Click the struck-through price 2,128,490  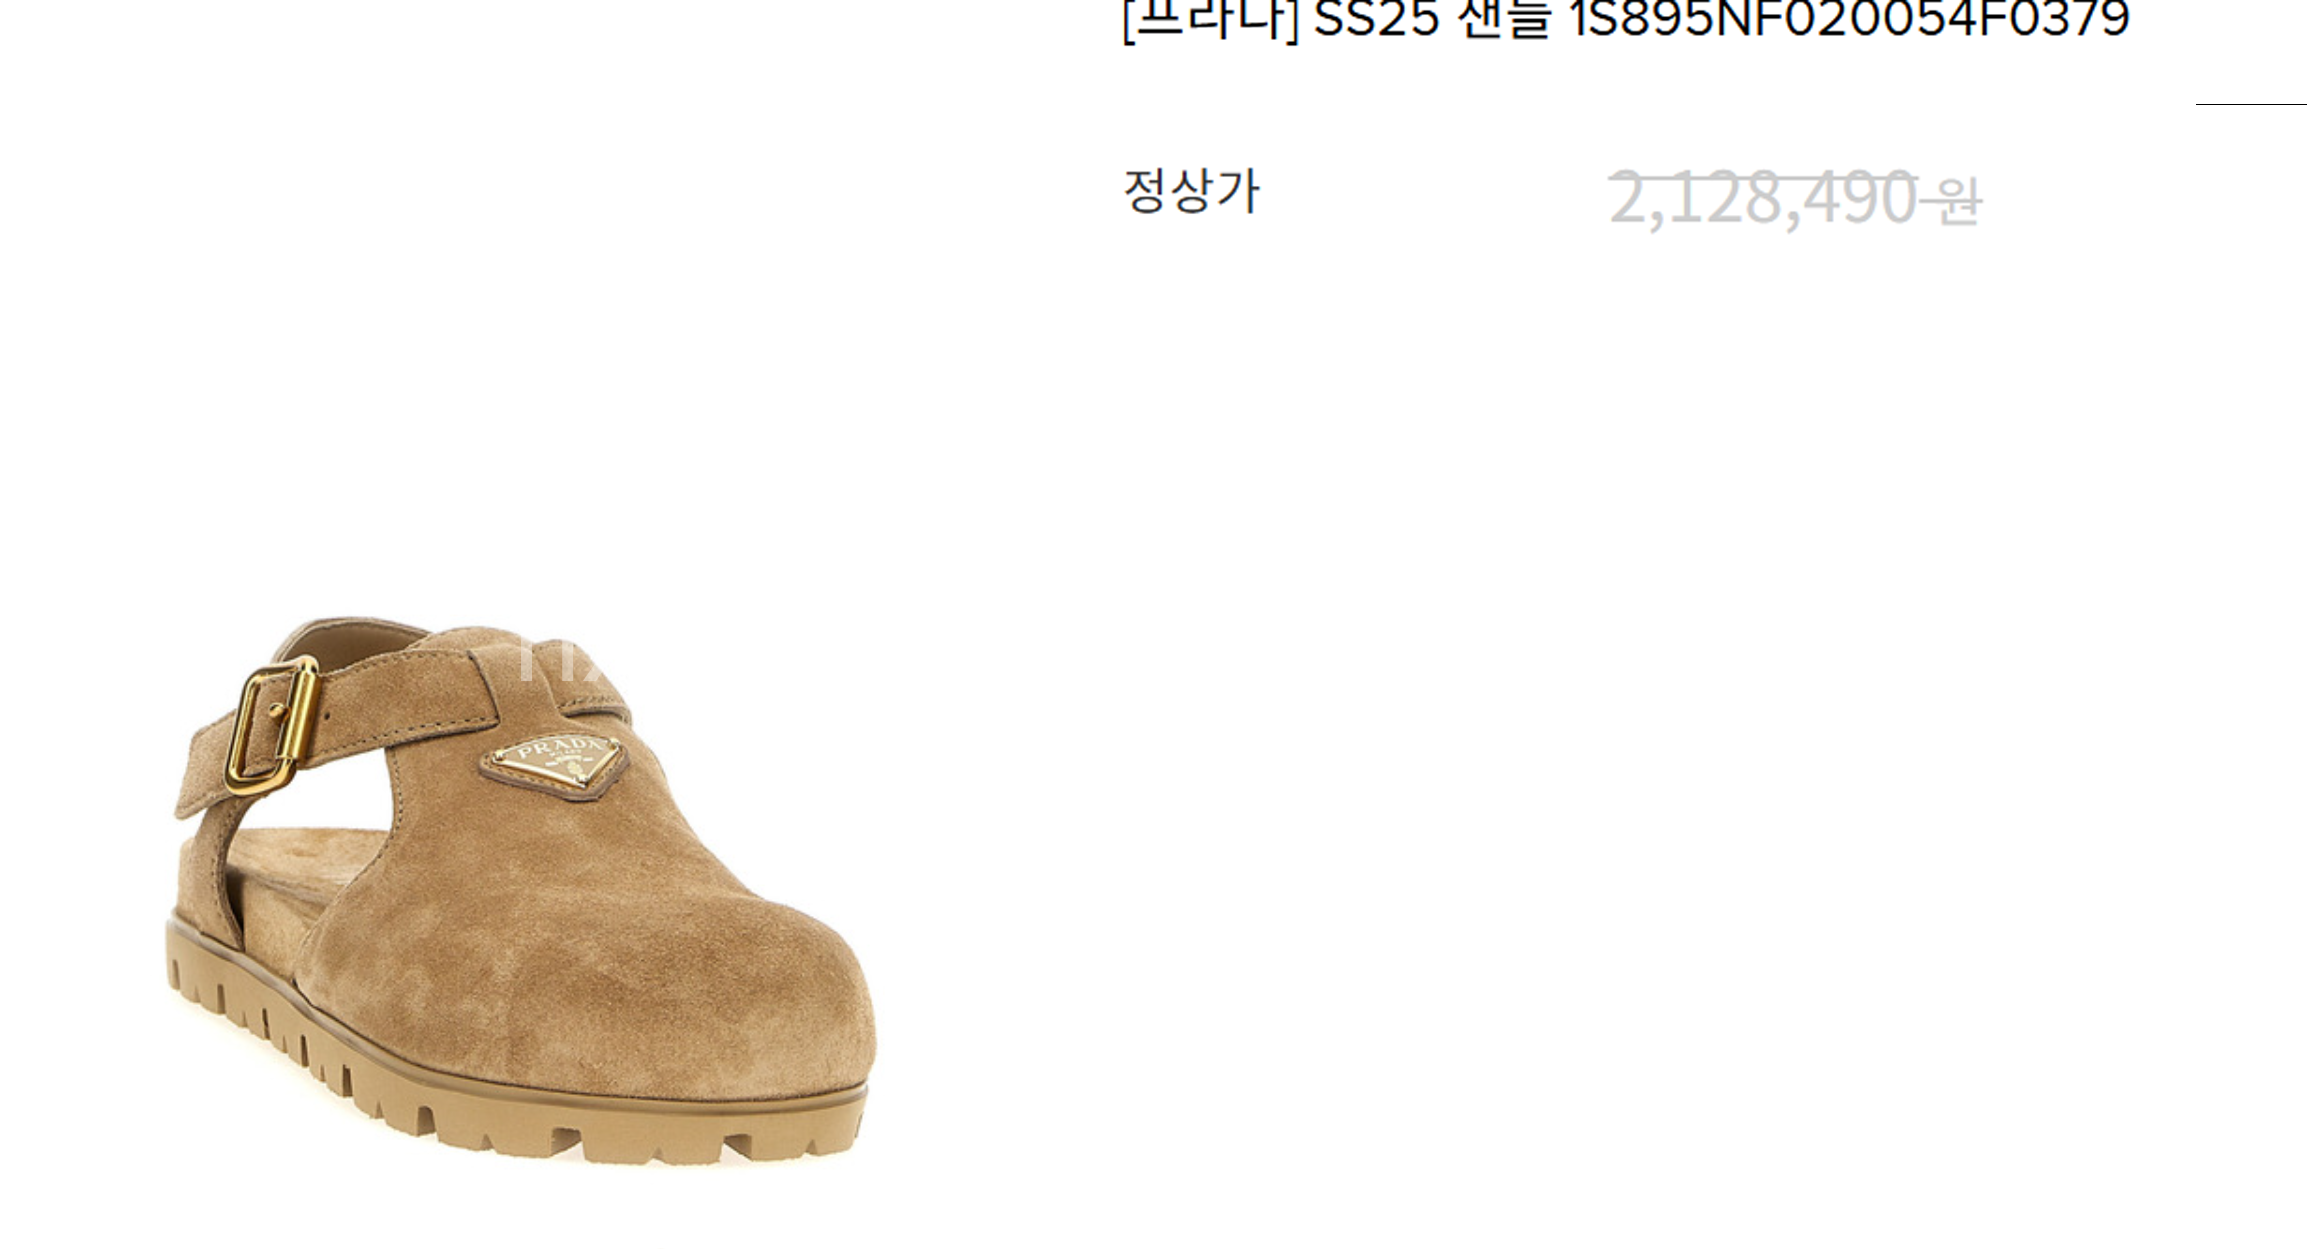coord(1762,198)
